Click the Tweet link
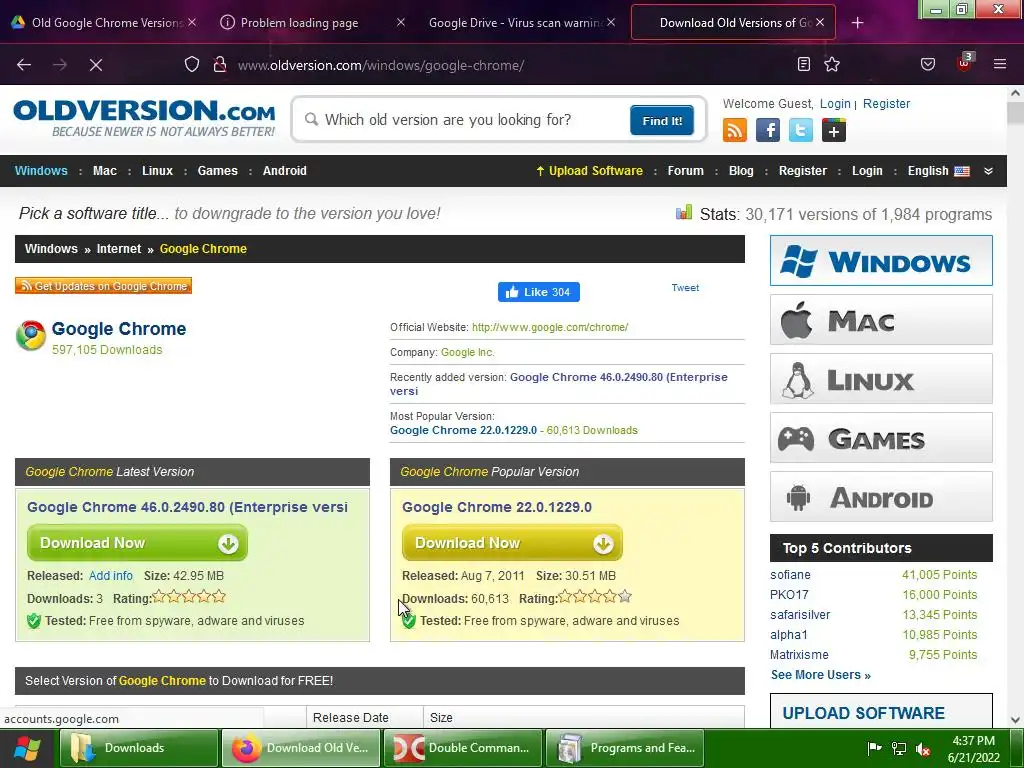Viewport: 1024px width, 768px height. 685,287
